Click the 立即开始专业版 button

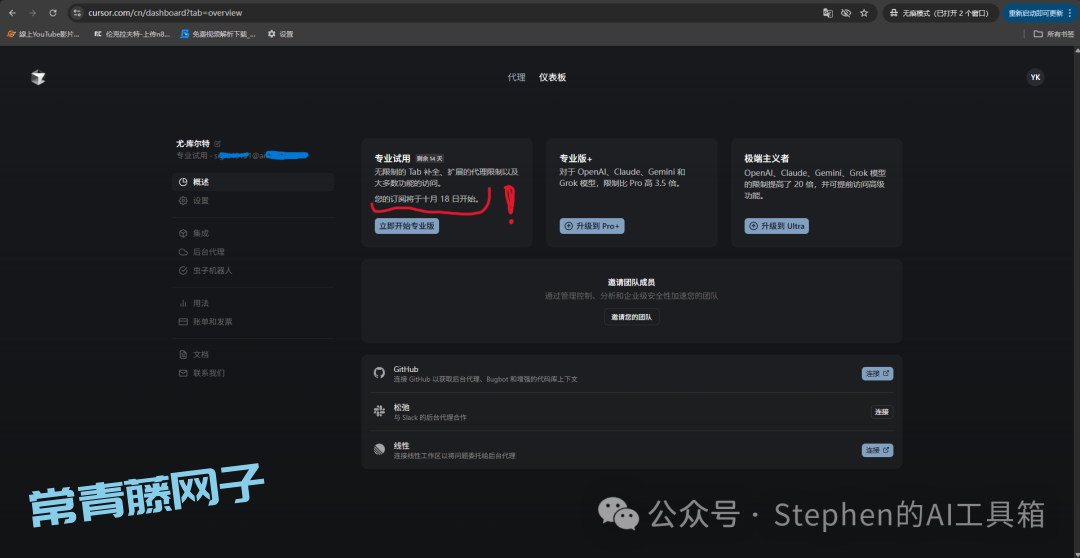click(406, 226)
